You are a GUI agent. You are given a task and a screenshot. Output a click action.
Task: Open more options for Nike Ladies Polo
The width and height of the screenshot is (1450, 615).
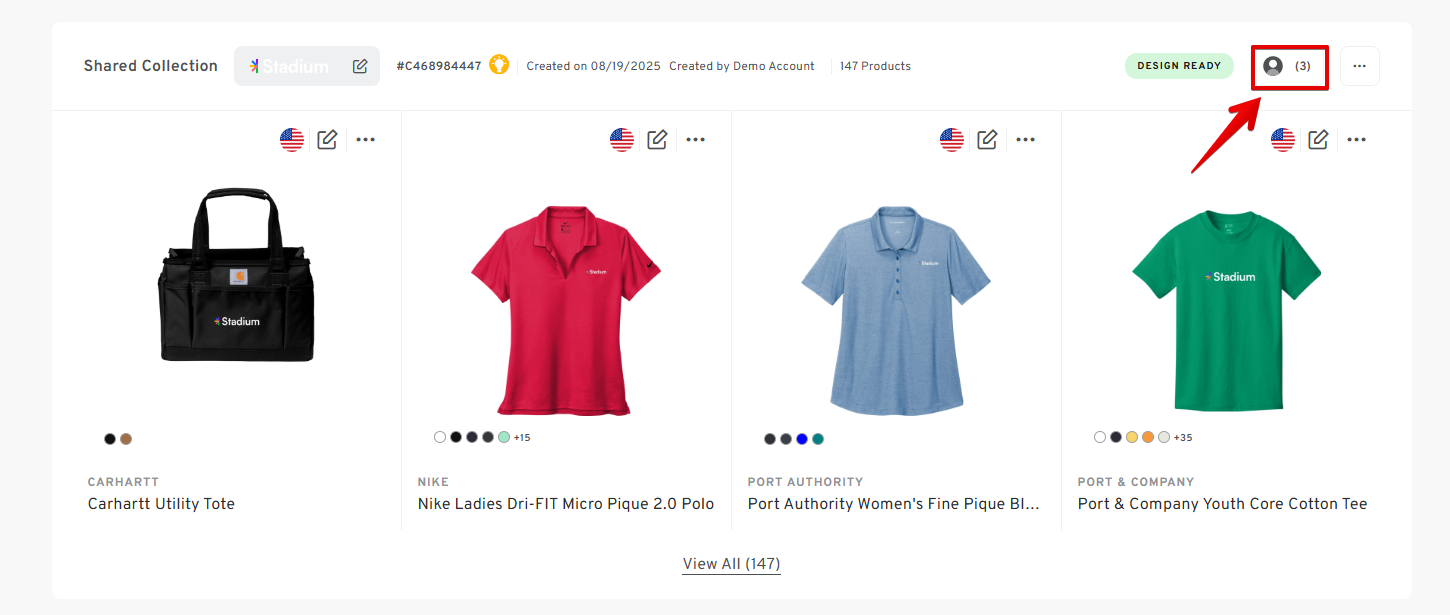(696, 140)
